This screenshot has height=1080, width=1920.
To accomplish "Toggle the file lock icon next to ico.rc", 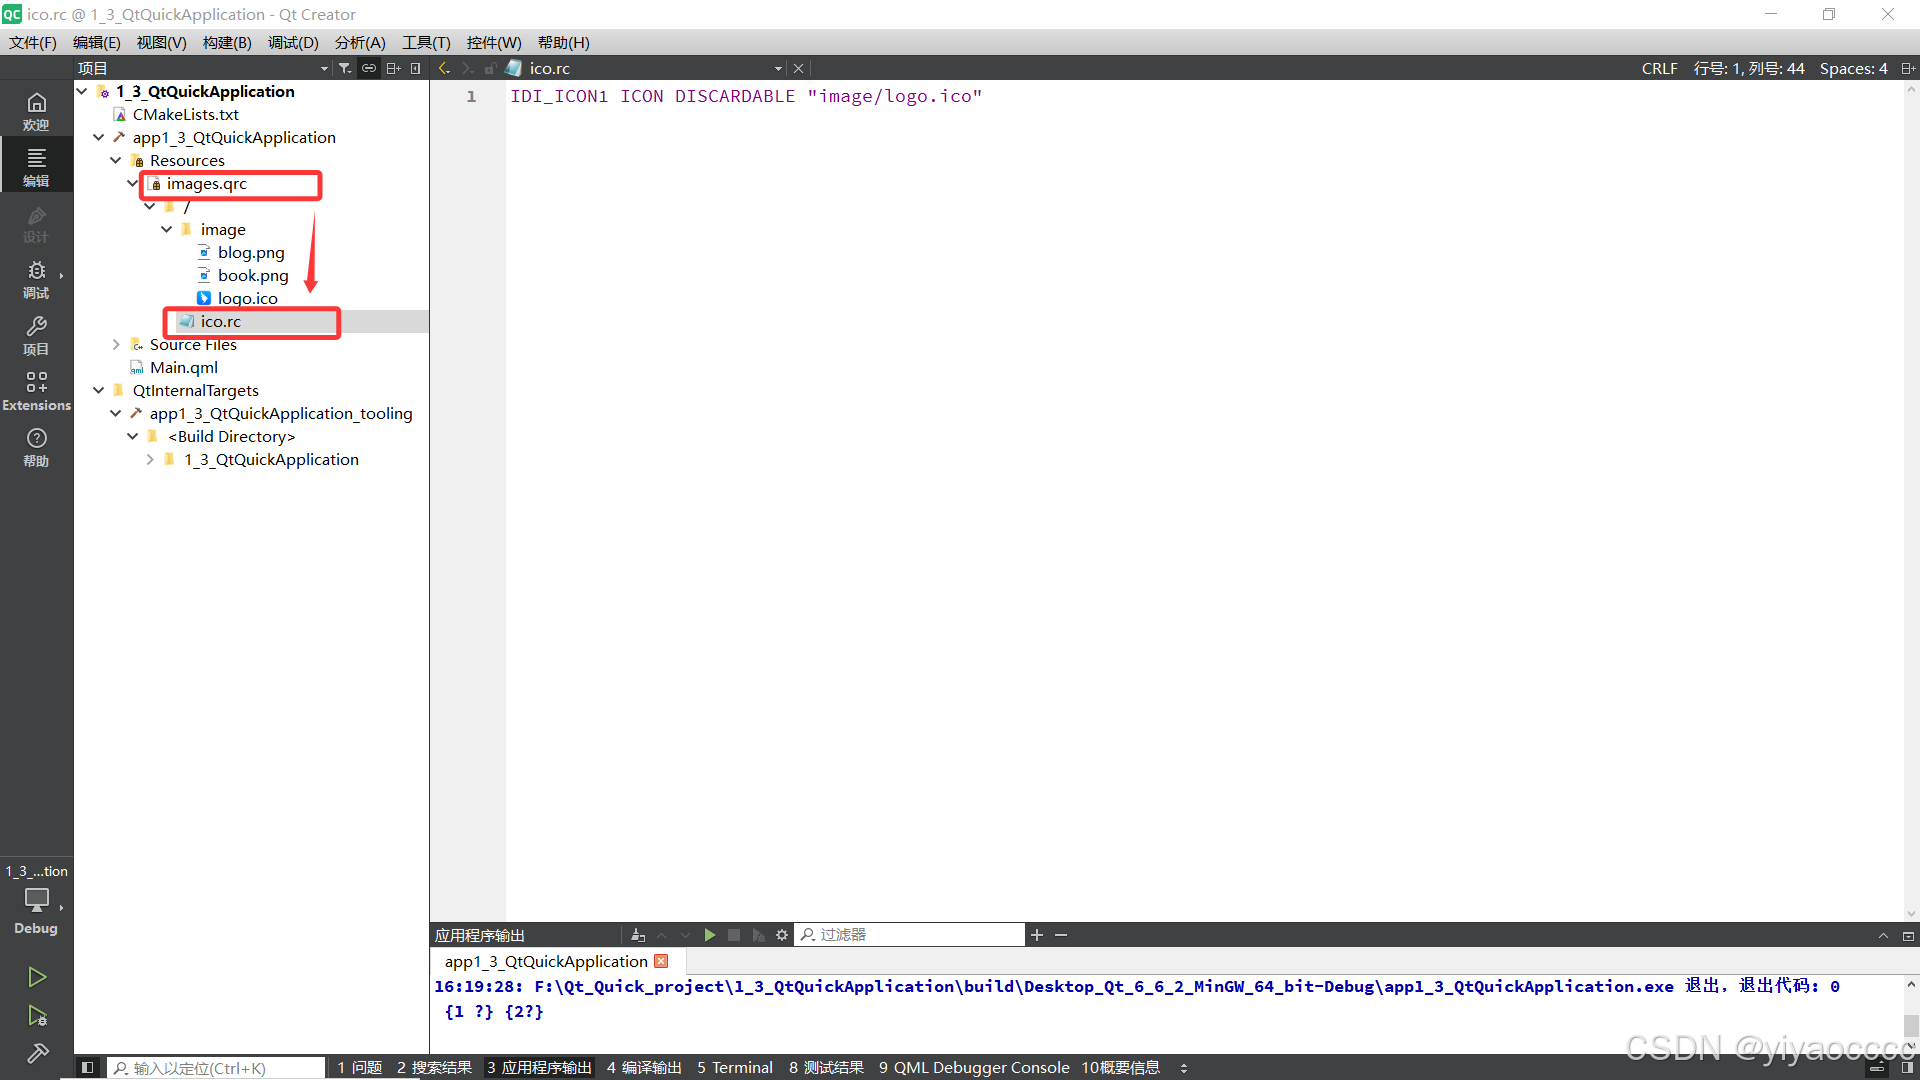I will (x=490, y=67).
